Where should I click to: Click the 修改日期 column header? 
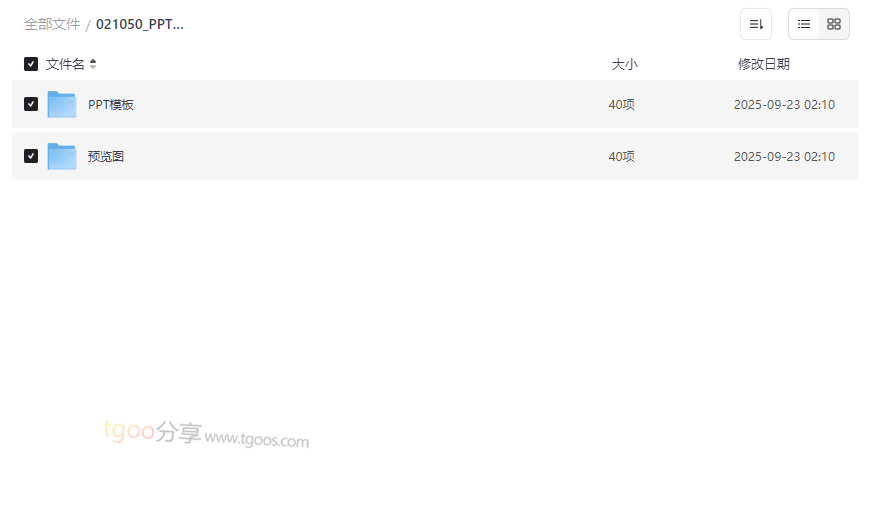(763, 64)
